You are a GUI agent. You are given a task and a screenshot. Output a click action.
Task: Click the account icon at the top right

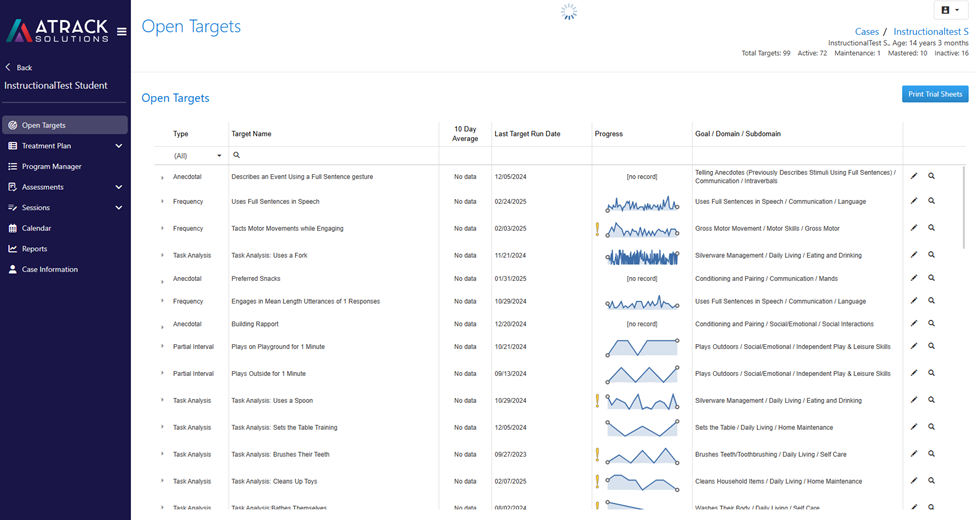click(x=951, y=10)
